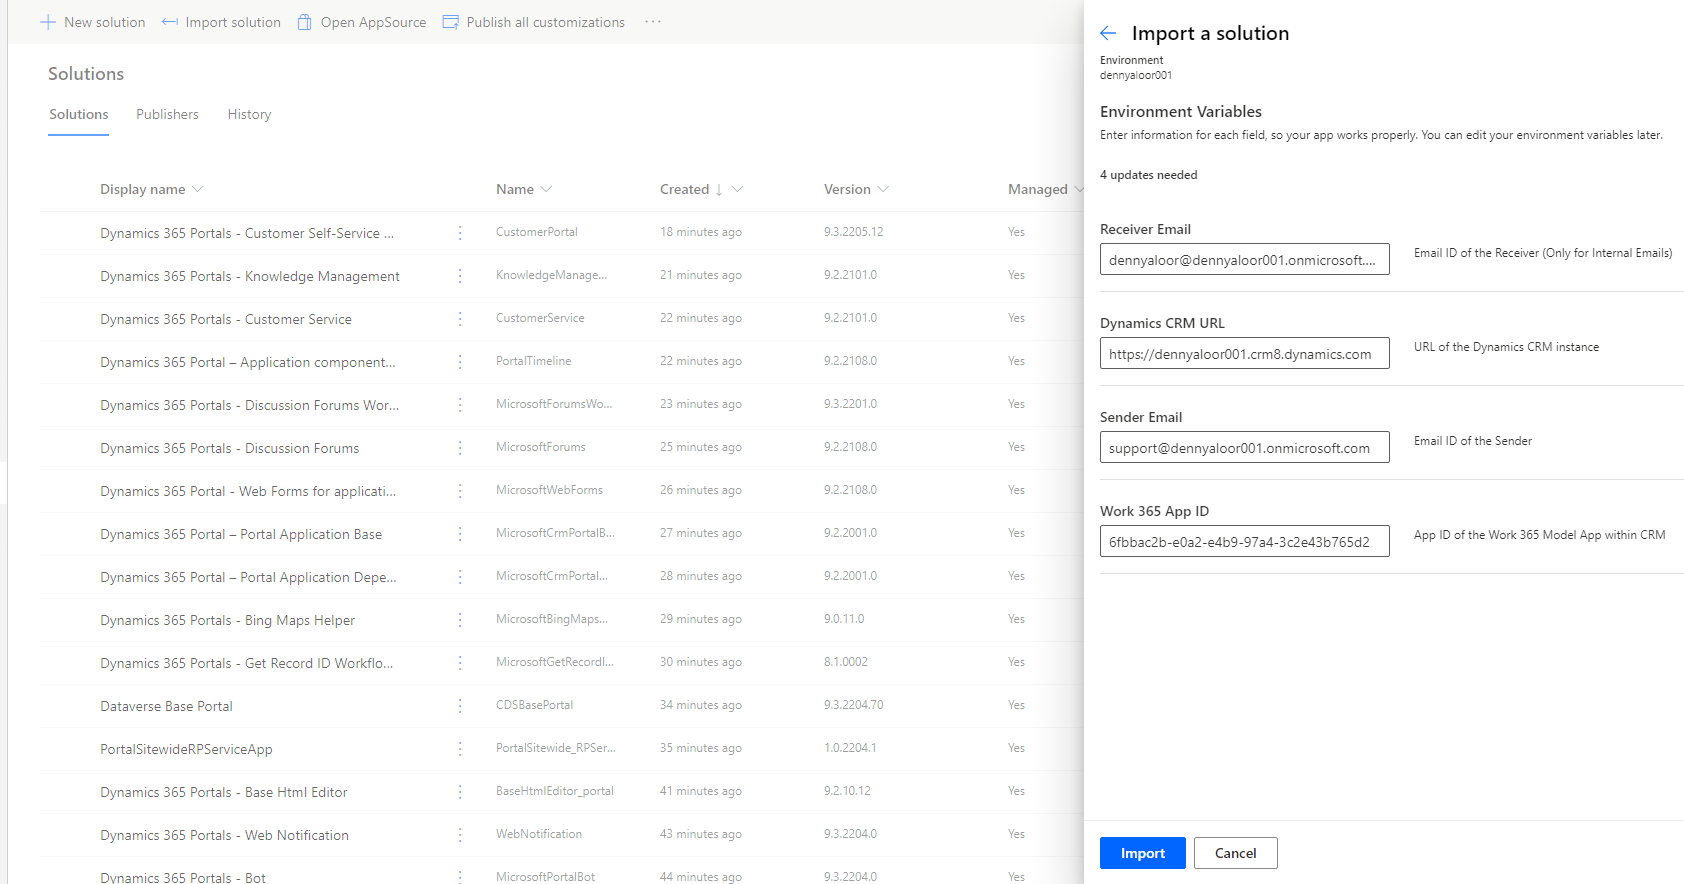Expand the Created column dropdown chevron

[x=737, y=189]
